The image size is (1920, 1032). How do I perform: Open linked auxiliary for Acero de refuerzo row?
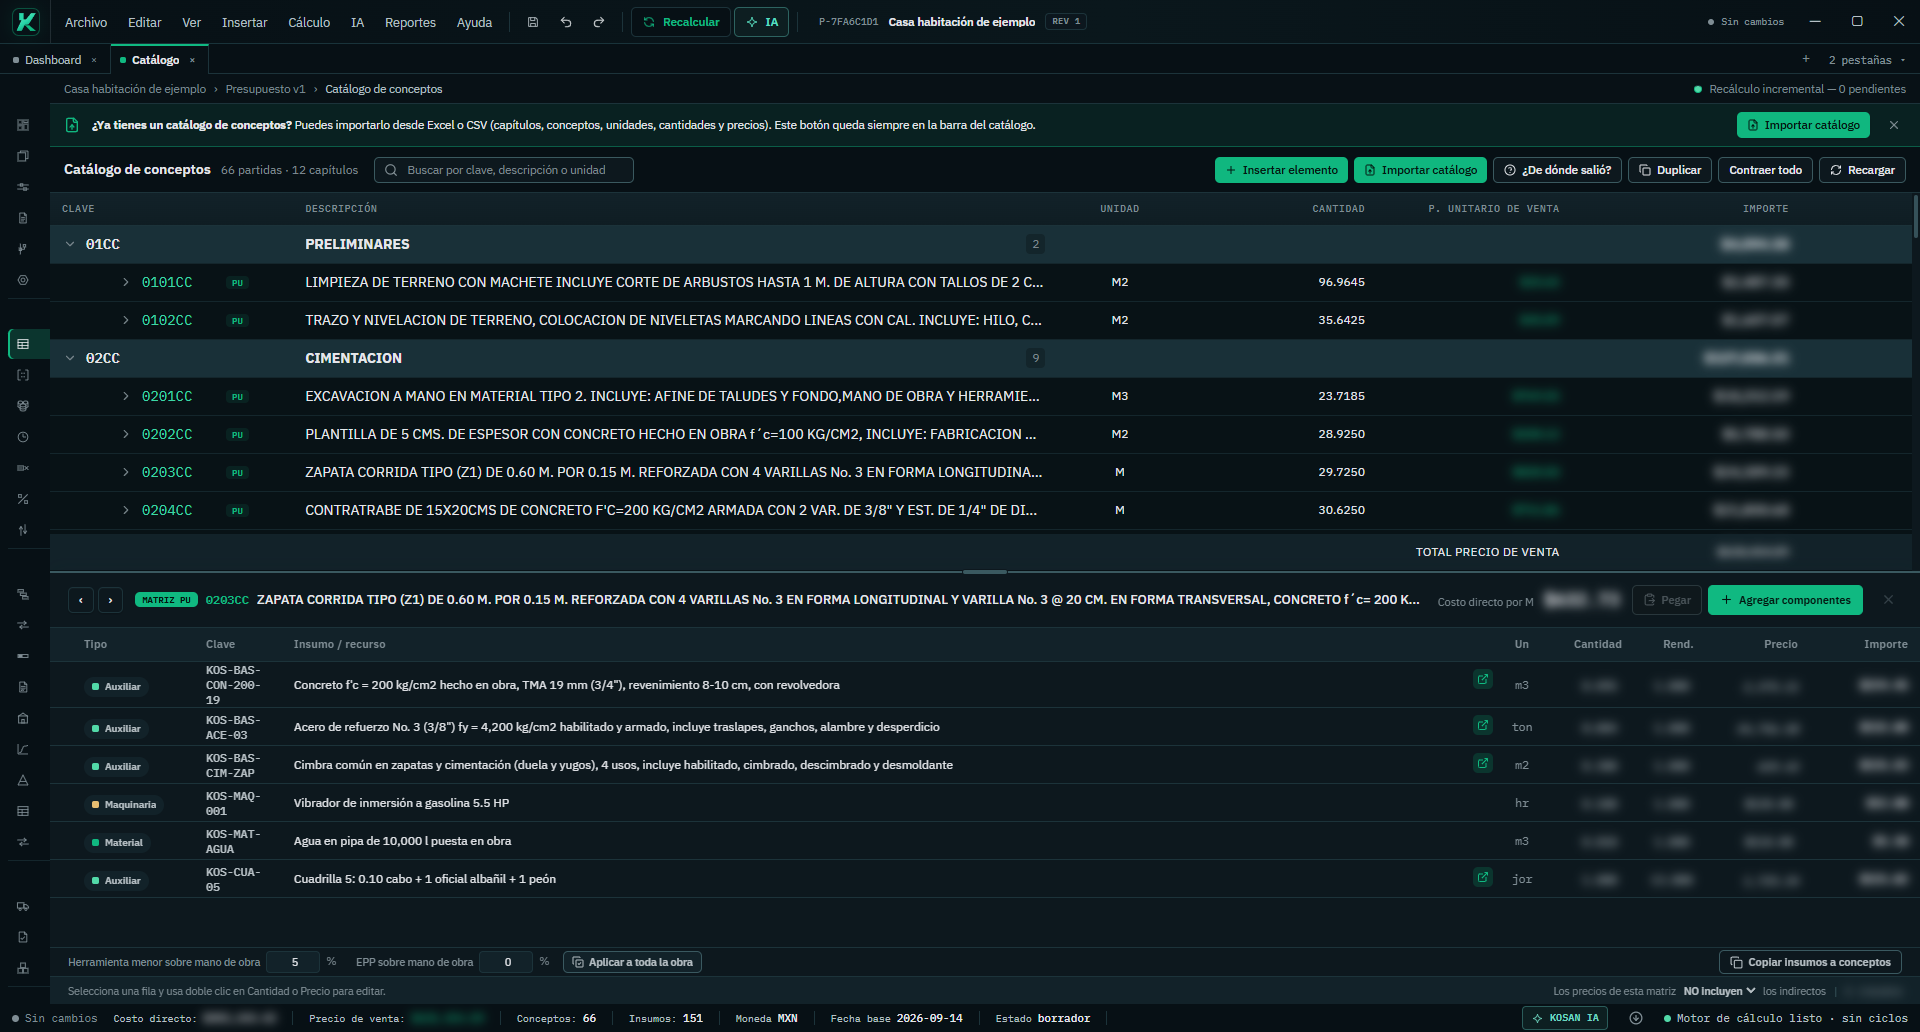pyautogui.click(x=1483, y=725)
